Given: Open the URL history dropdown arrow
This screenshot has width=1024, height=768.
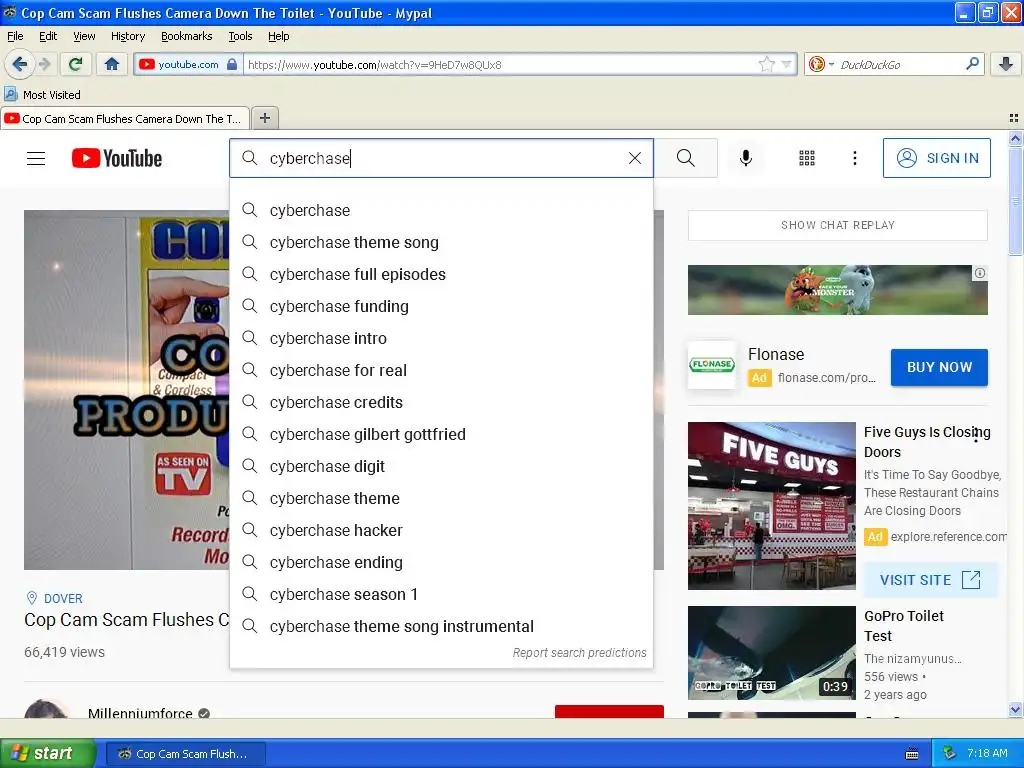Looking at the screenshot, I should 786,64.
